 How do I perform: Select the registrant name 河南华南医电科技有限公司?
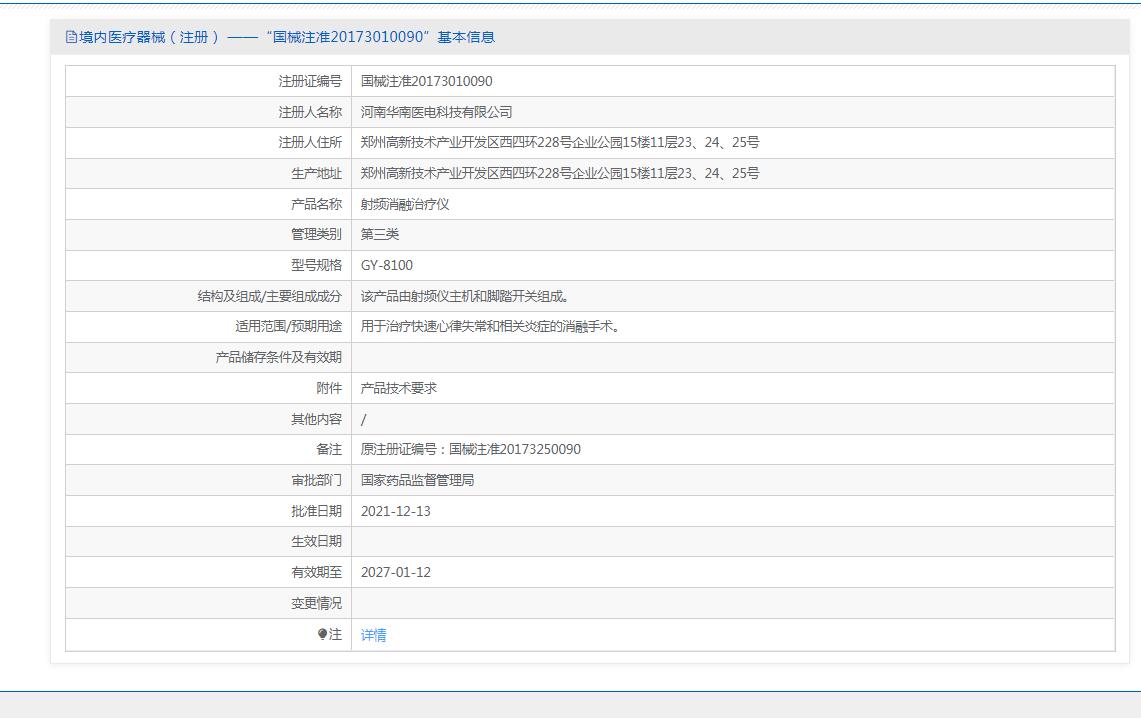(436, 112)
